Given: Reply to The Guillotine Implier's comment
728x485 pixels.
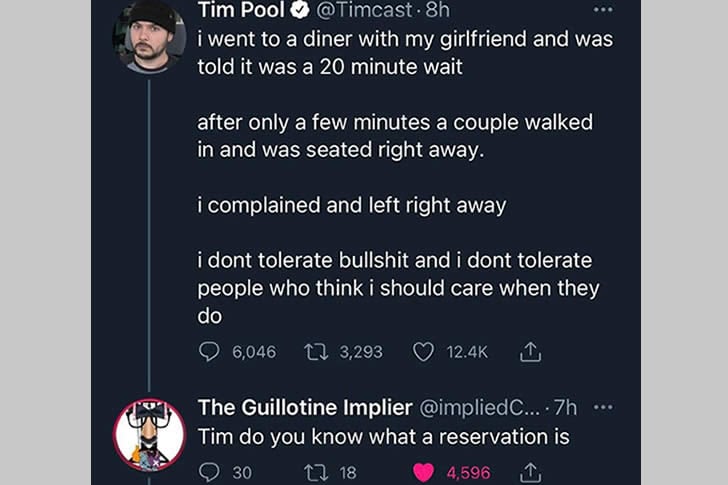Looking at the screenshot, I should 209,472.
